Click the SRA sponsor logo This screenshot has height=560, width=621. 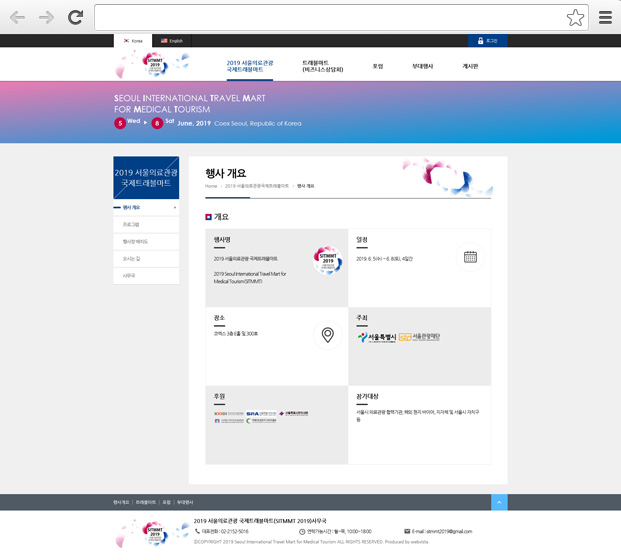261,413
